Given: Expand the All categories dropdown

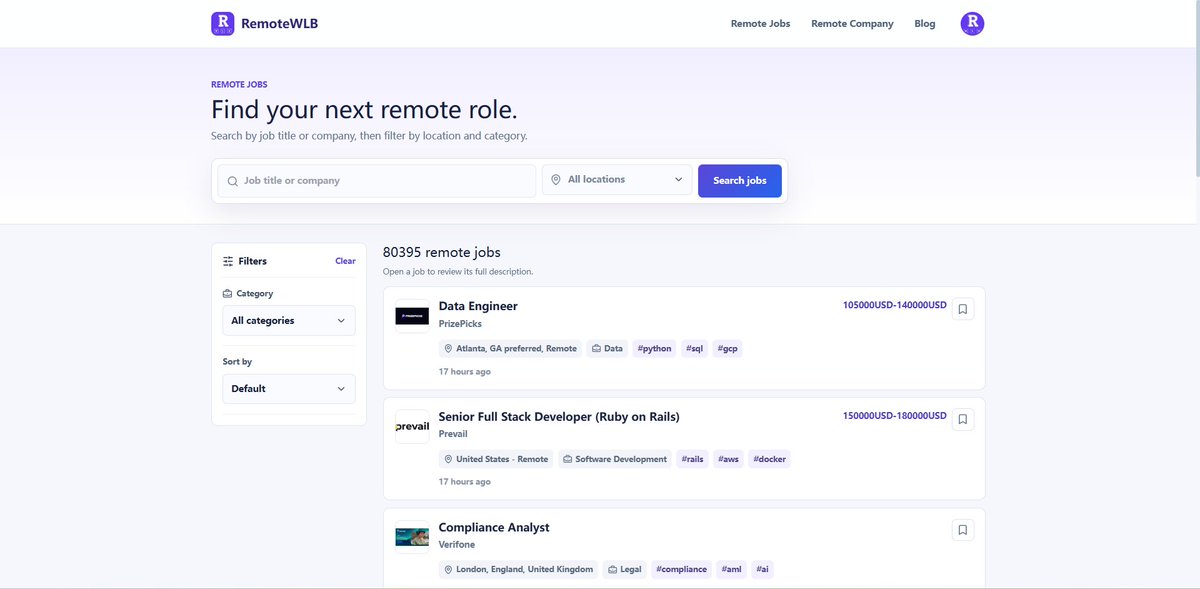Looking at the screenshot, I should coord(289,321).
